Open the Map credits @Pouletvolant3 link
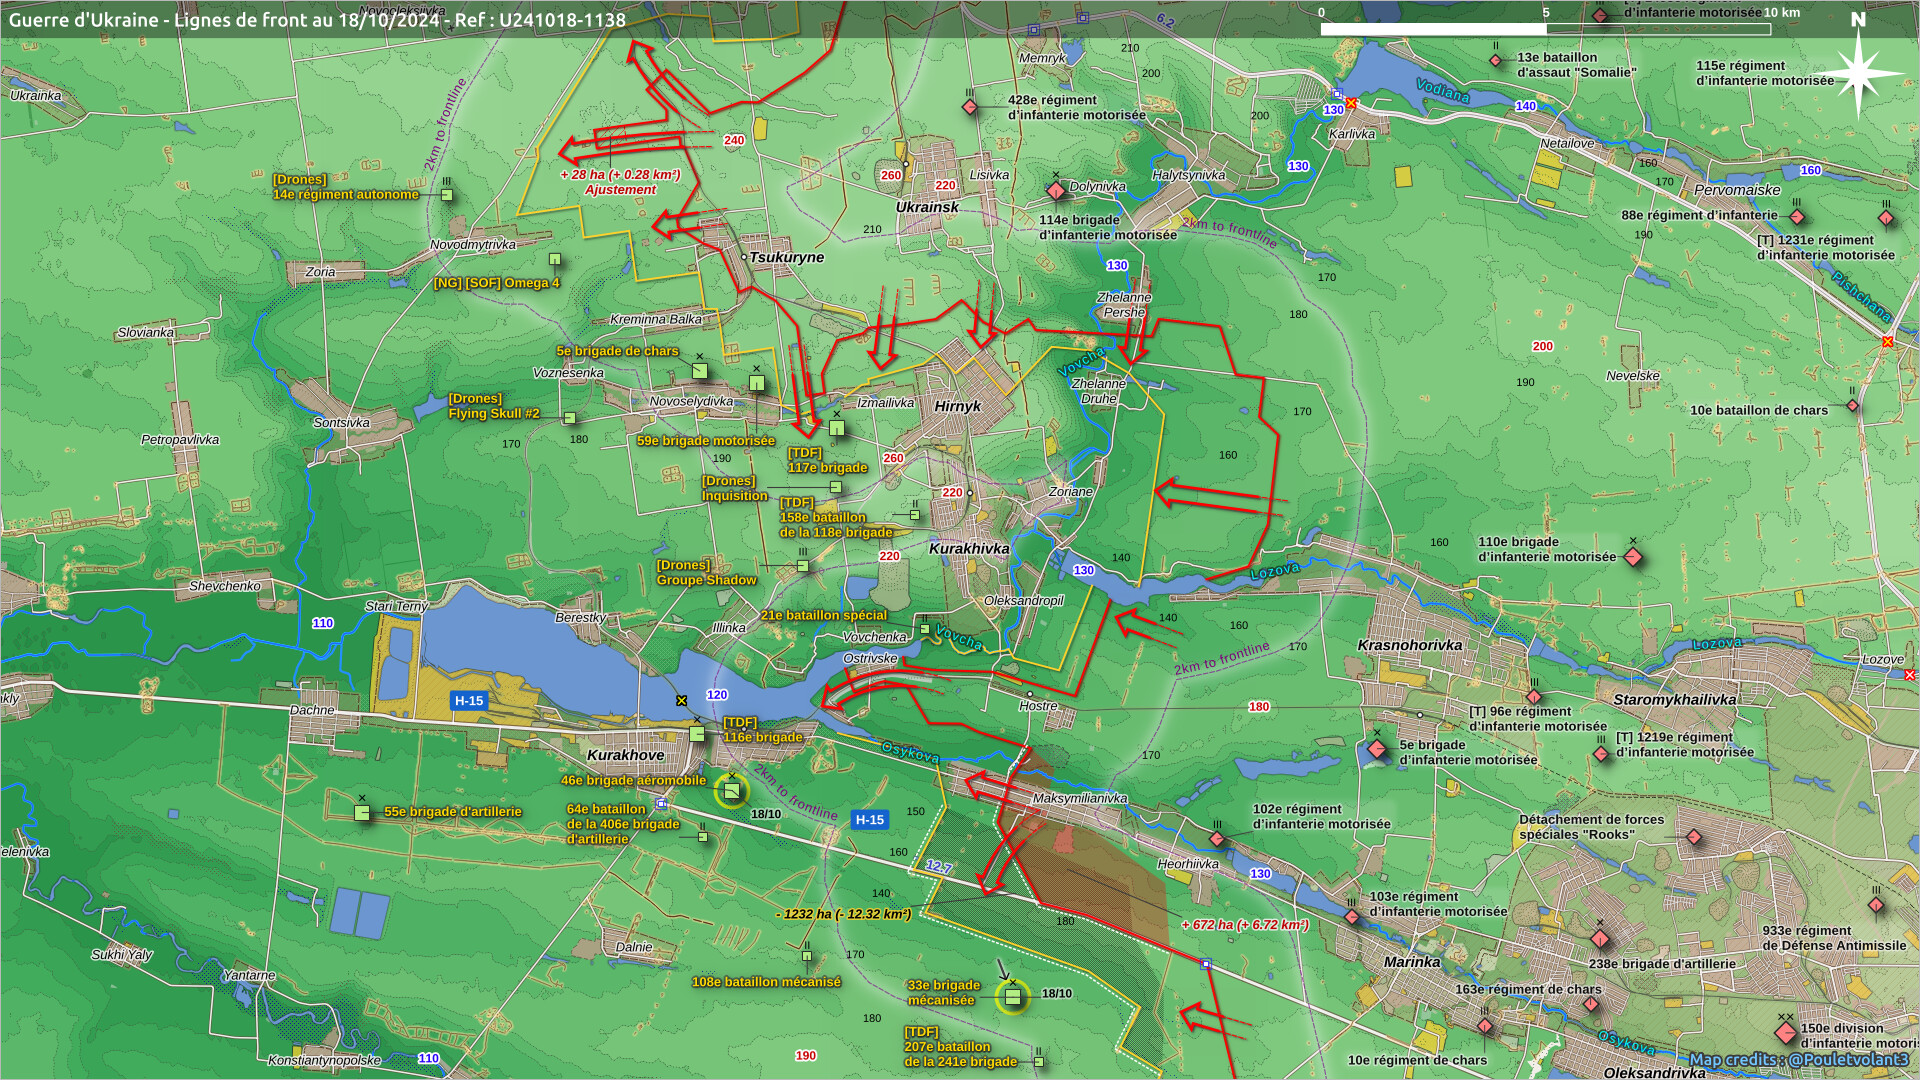The image size is (1920, 1080). click(1798, 1060)
